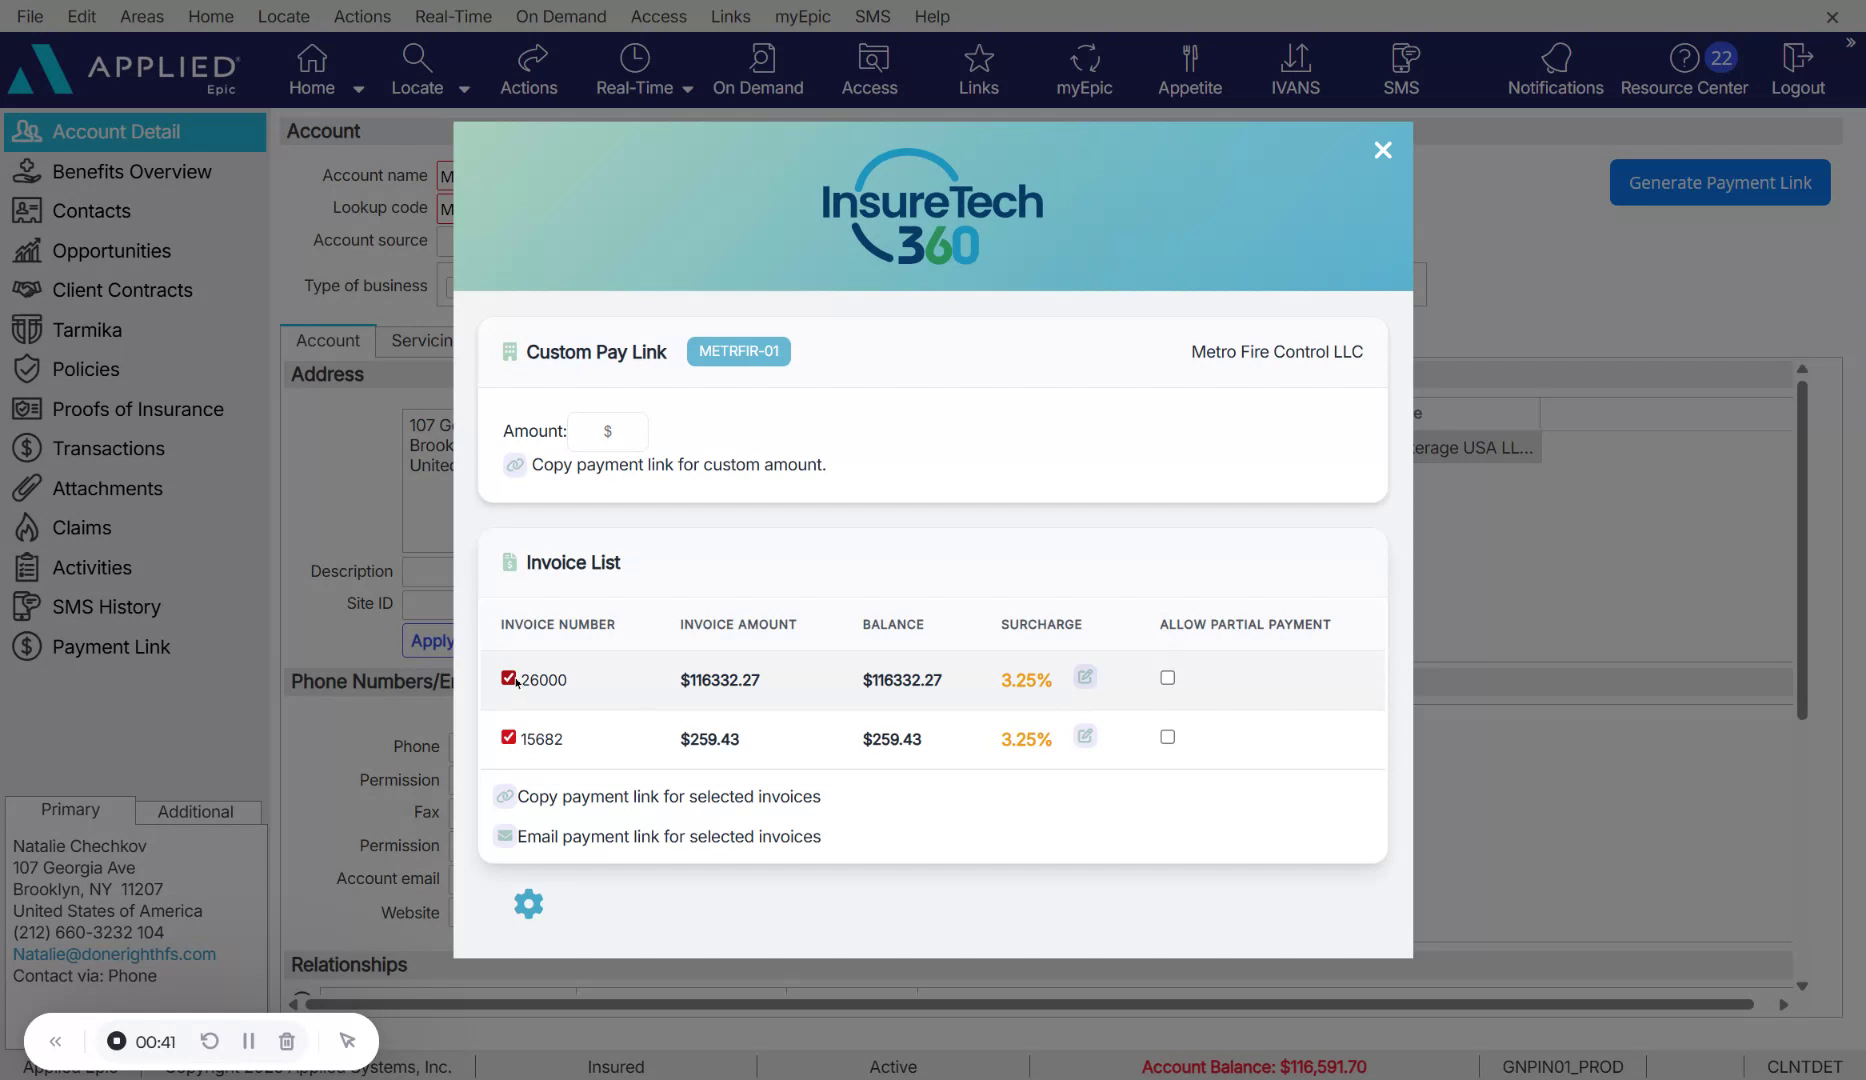This screenshot has width=1866, height=1080.
Task: Uncheck invoice 15682 in the invoice list
Action: [508, 737]
